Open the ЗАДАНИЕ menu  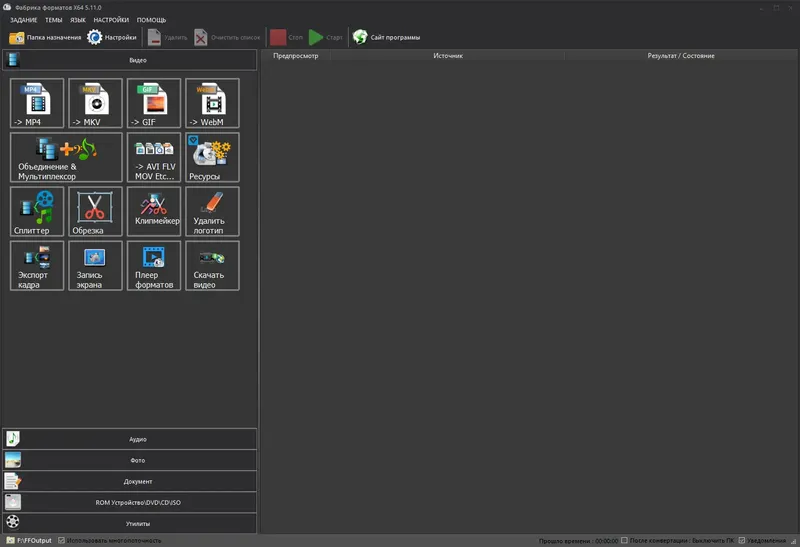[23, 20]
